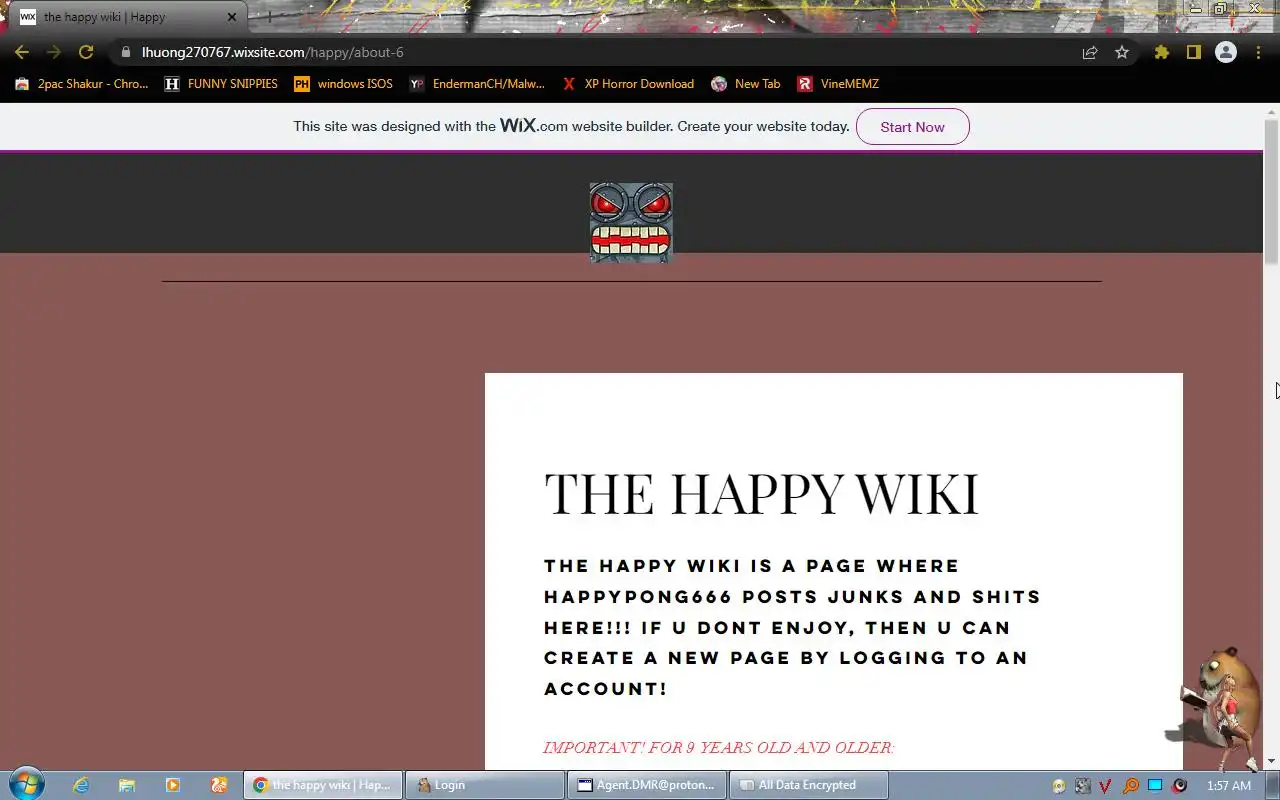The width and height of the screenshot is (1280, 800).
Task: Open the Windows Start menu
Action: tap(27, 784)
